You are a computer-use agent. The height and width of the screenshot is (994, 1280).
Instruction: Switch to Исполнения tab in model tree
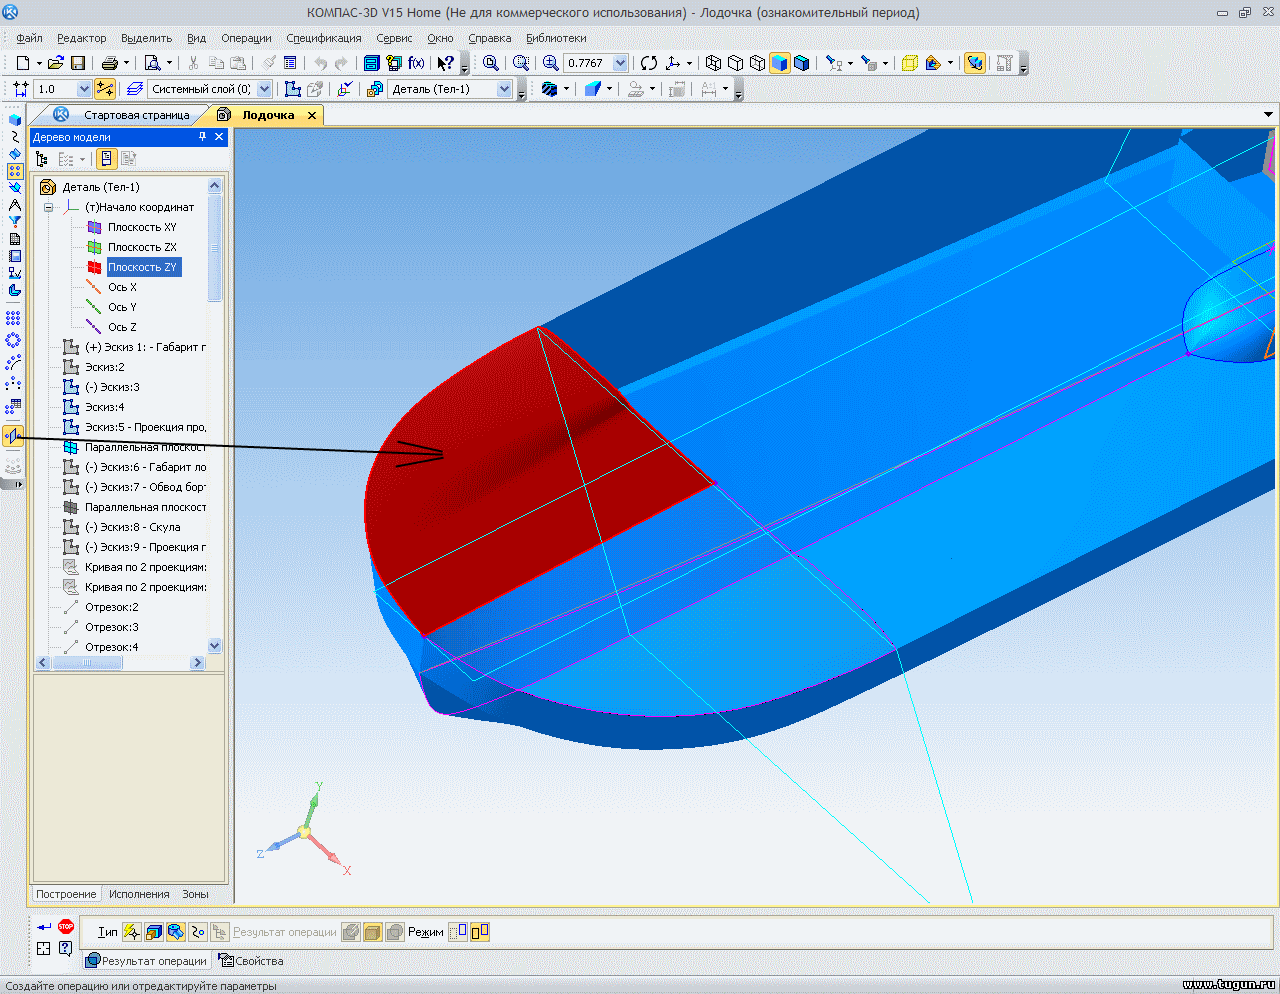(139, 894)
